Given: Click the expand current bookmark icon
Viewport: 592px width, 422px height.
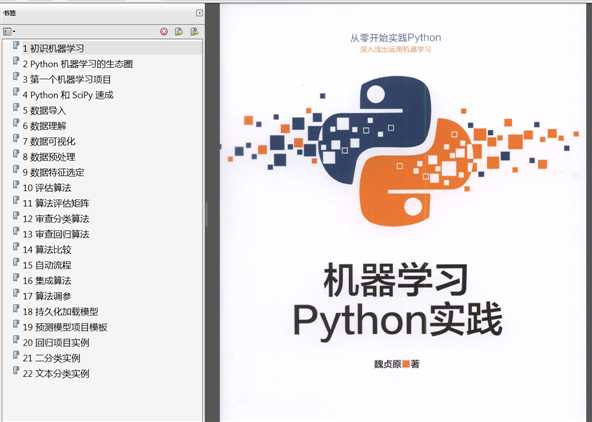Looking at the screenshot, I should coord(194,31).
